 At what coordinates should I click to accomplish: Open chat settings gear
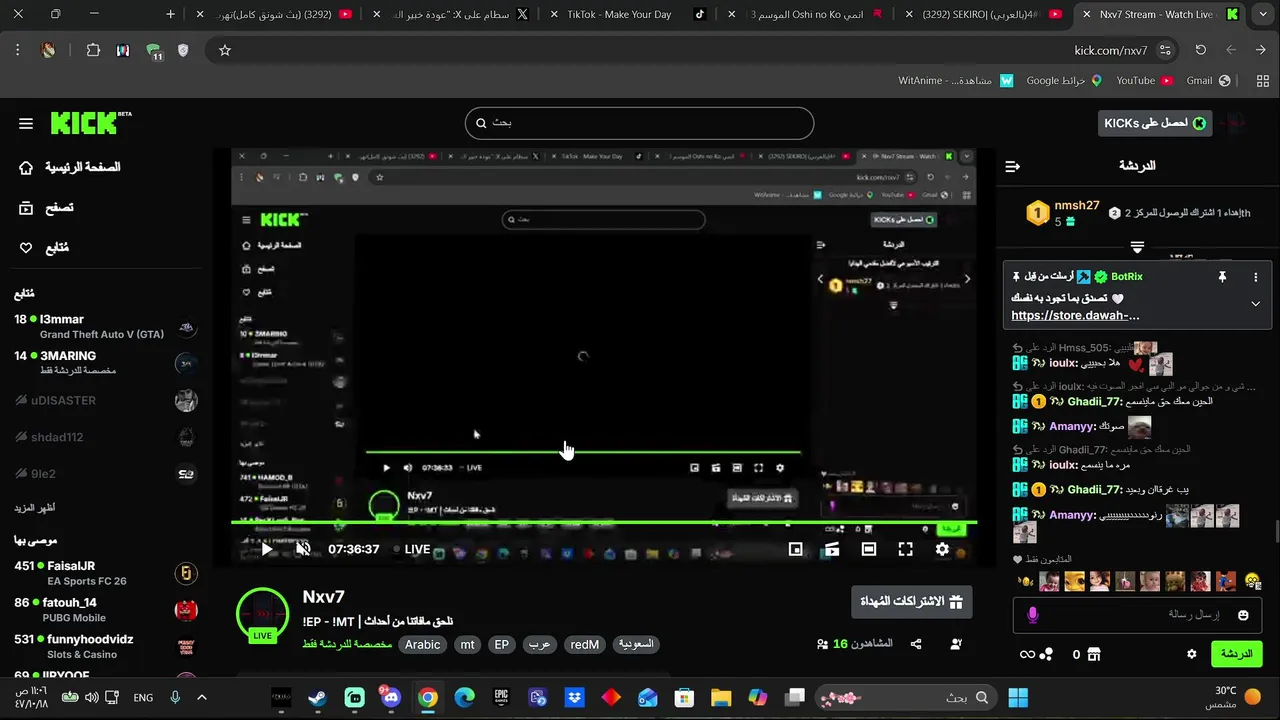1191,654
